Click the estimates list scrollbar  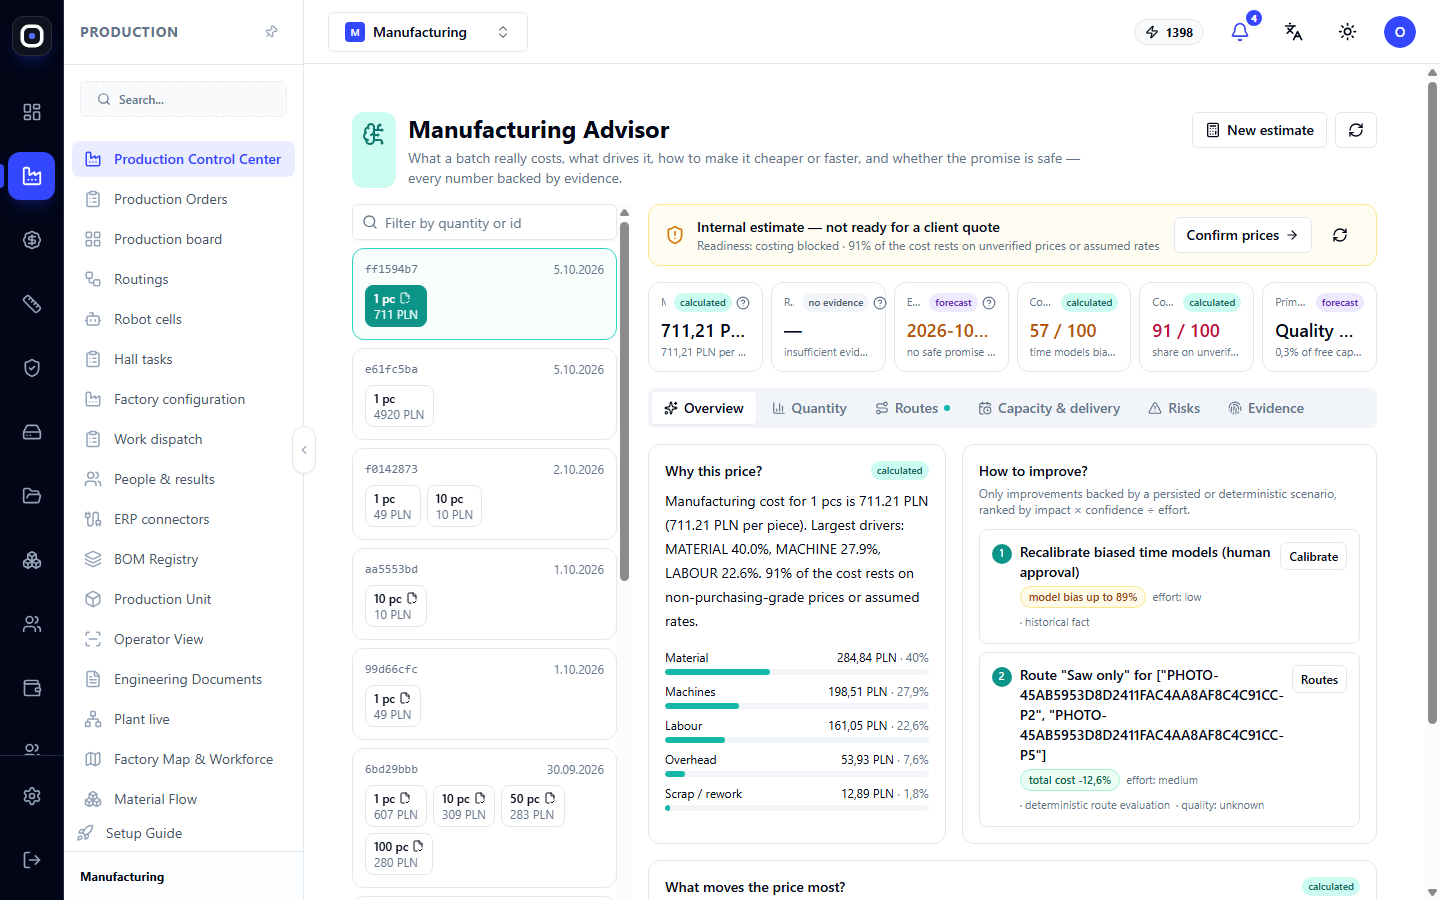pos(624,400)
